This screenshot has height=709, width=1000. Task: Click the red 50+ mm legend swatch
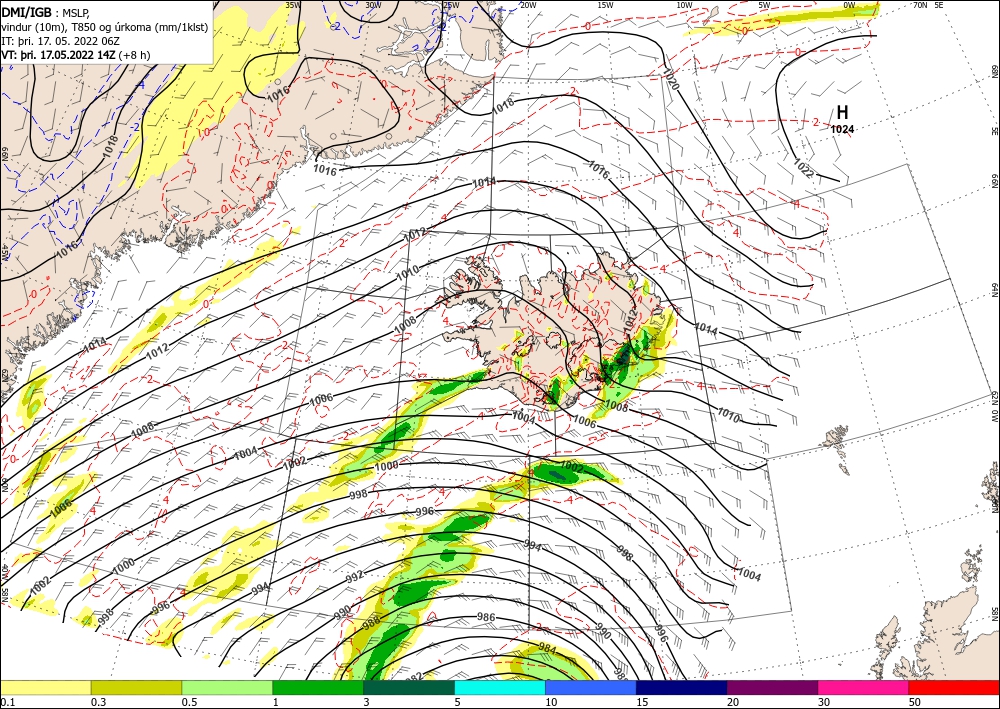tap(954, 687)
